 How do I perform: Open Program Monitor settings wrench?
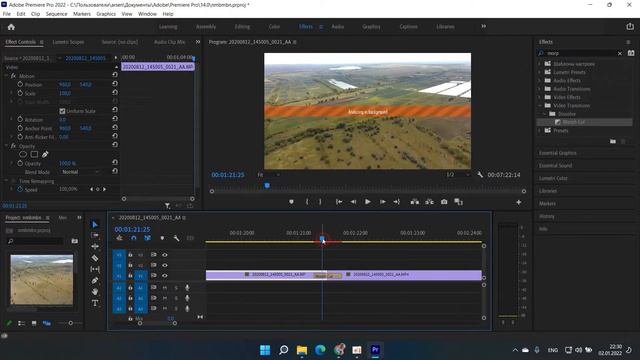pyautogui.click(x=480, y=175)
